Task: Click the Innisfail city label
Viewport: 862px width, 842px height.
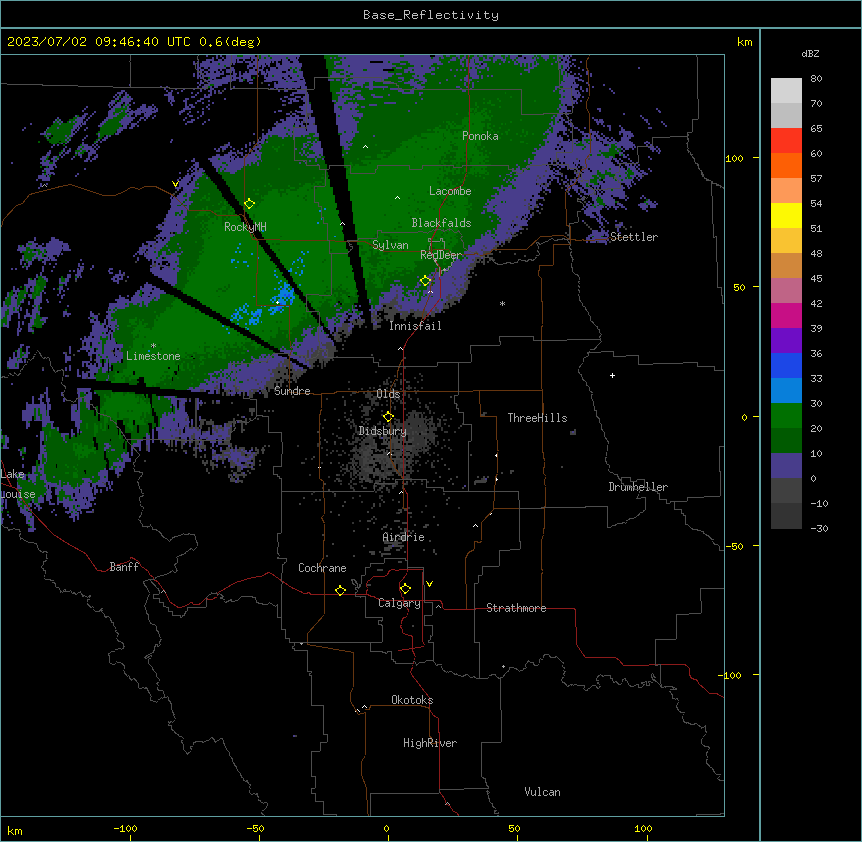Action: pos(415,326)
